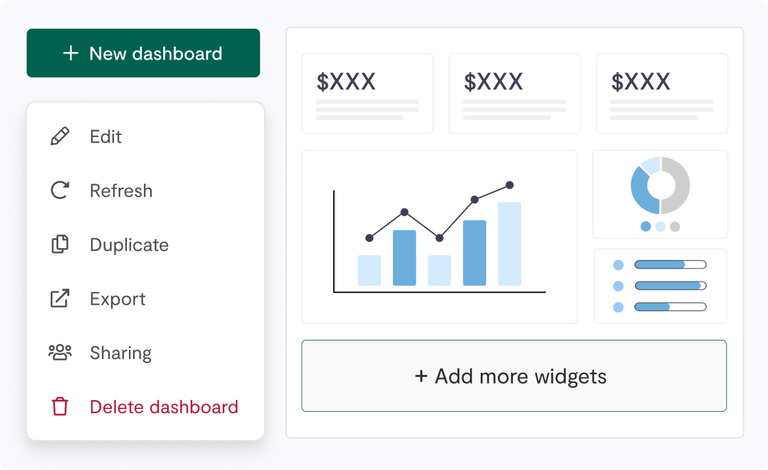
Task: Select the Duplicate menu option
Action: (x=129, y=245)
